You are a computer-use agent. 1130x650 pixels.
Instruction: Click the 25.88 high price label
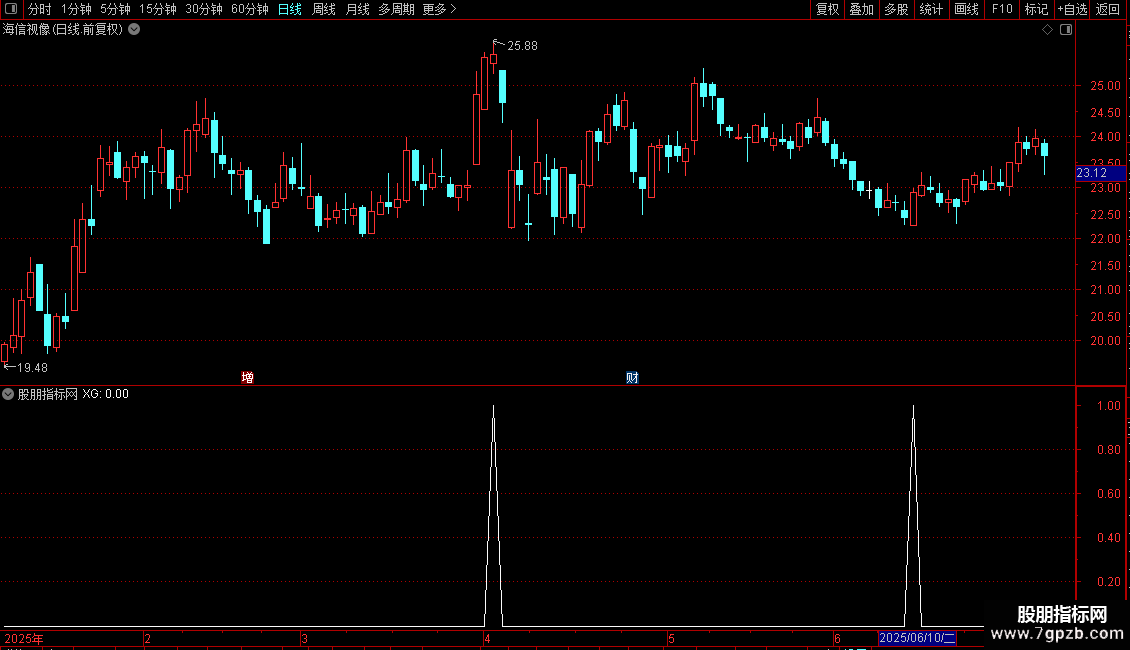click(x=522, y=45)
